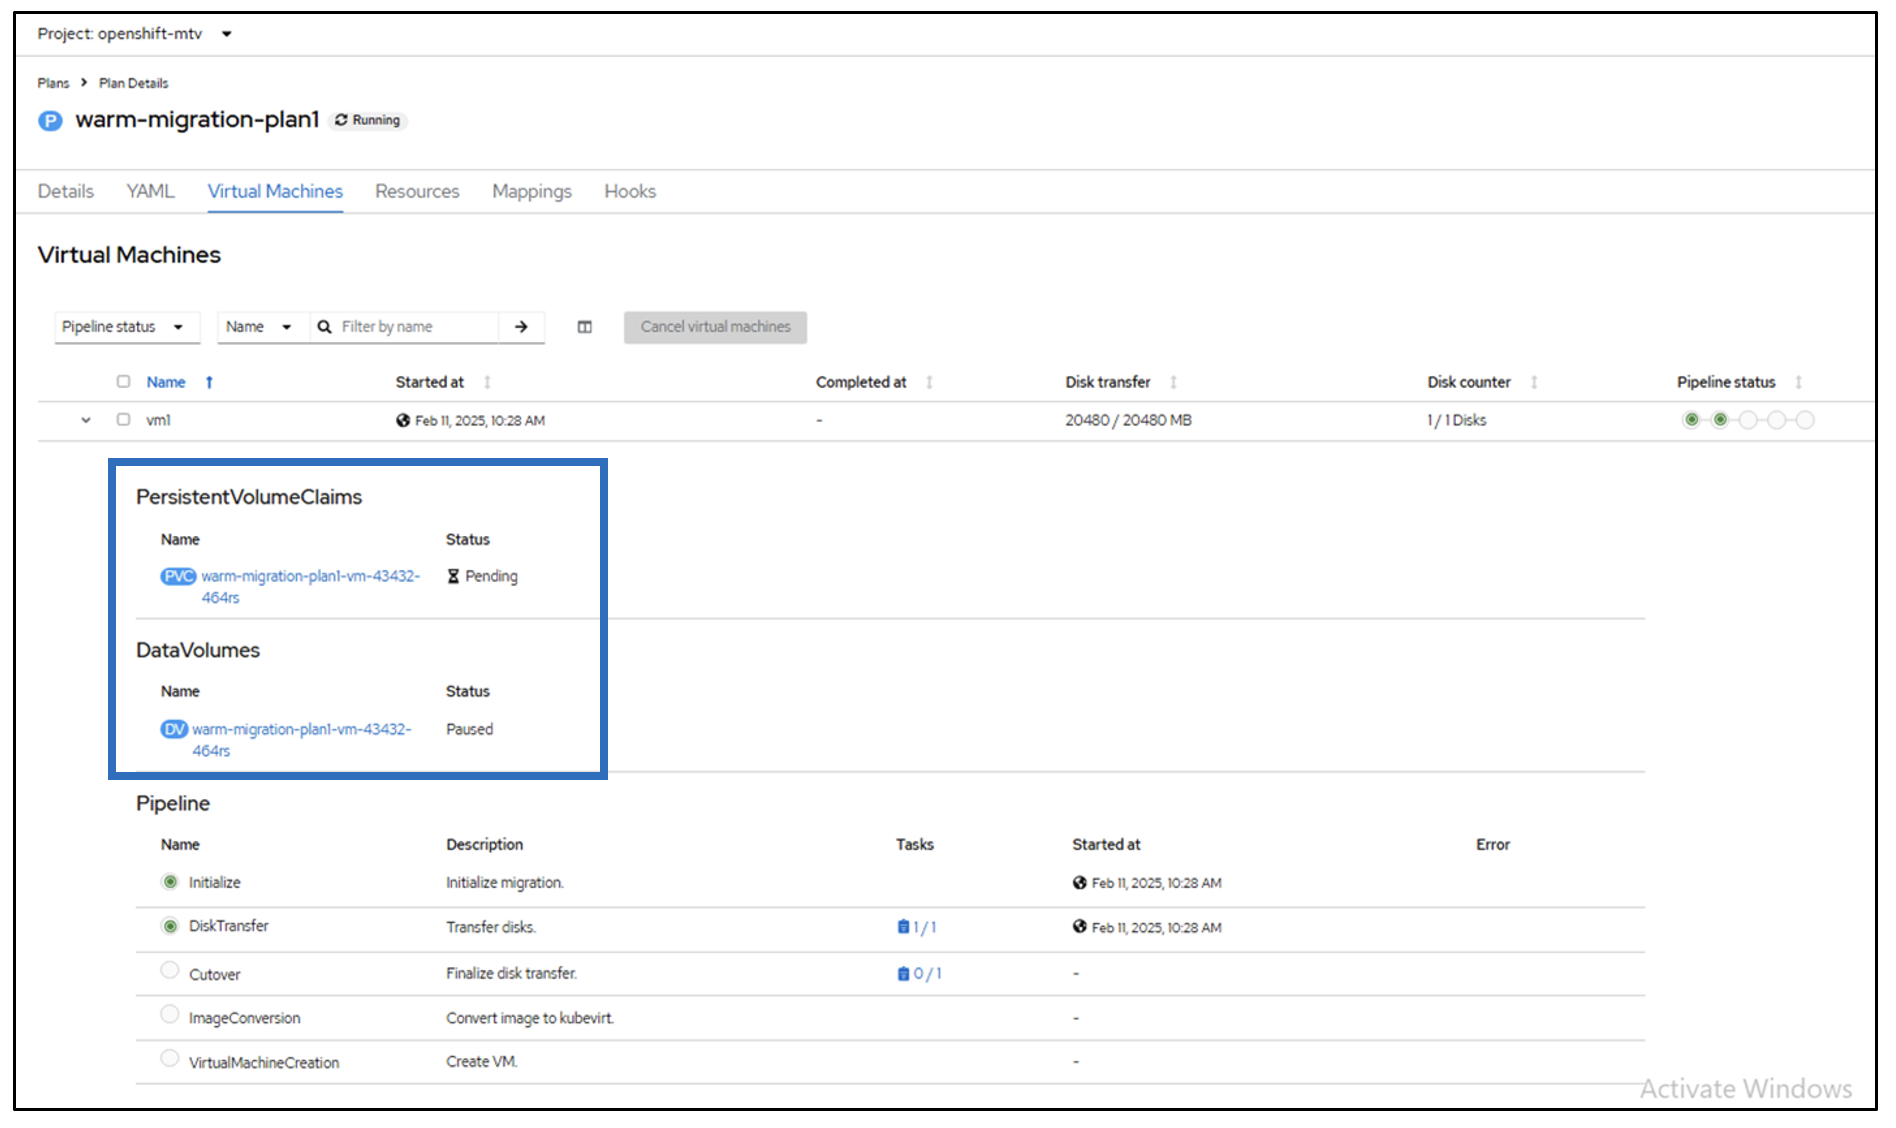
Task: Click Plans breadcrumb link
Action: tap(53, 83)
